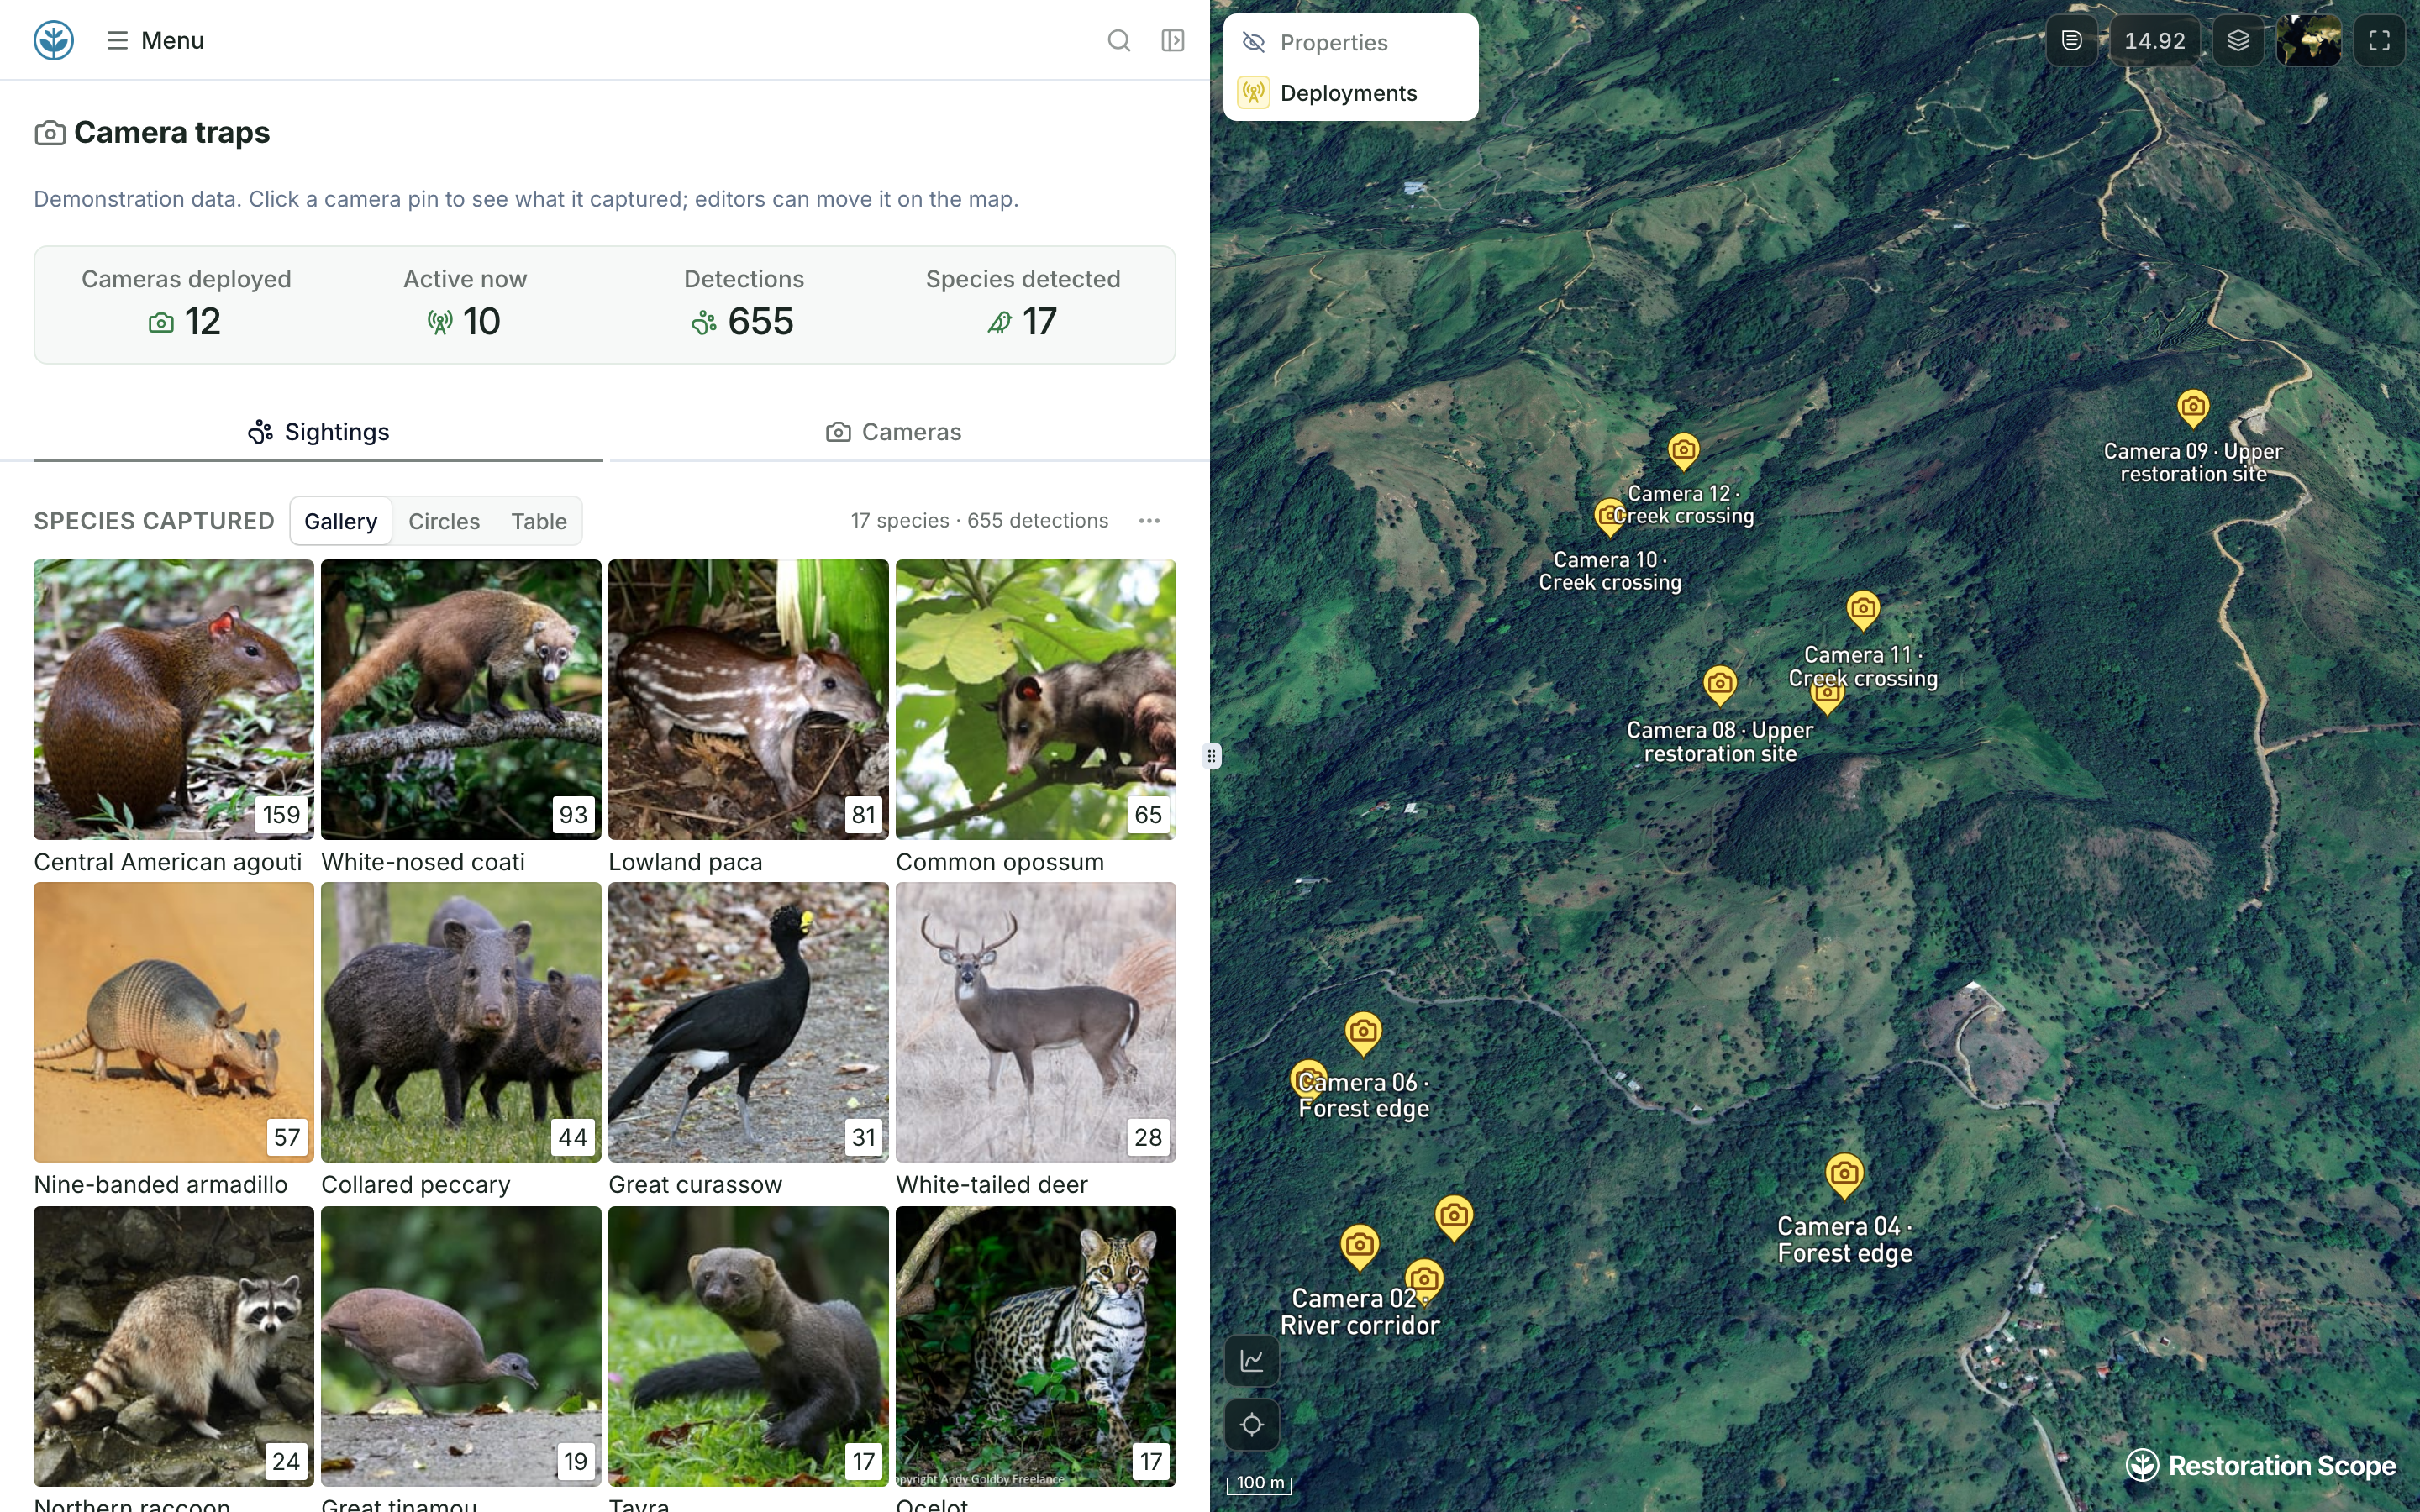Click the panel divider drag handle

click(x=1211, y=756)
